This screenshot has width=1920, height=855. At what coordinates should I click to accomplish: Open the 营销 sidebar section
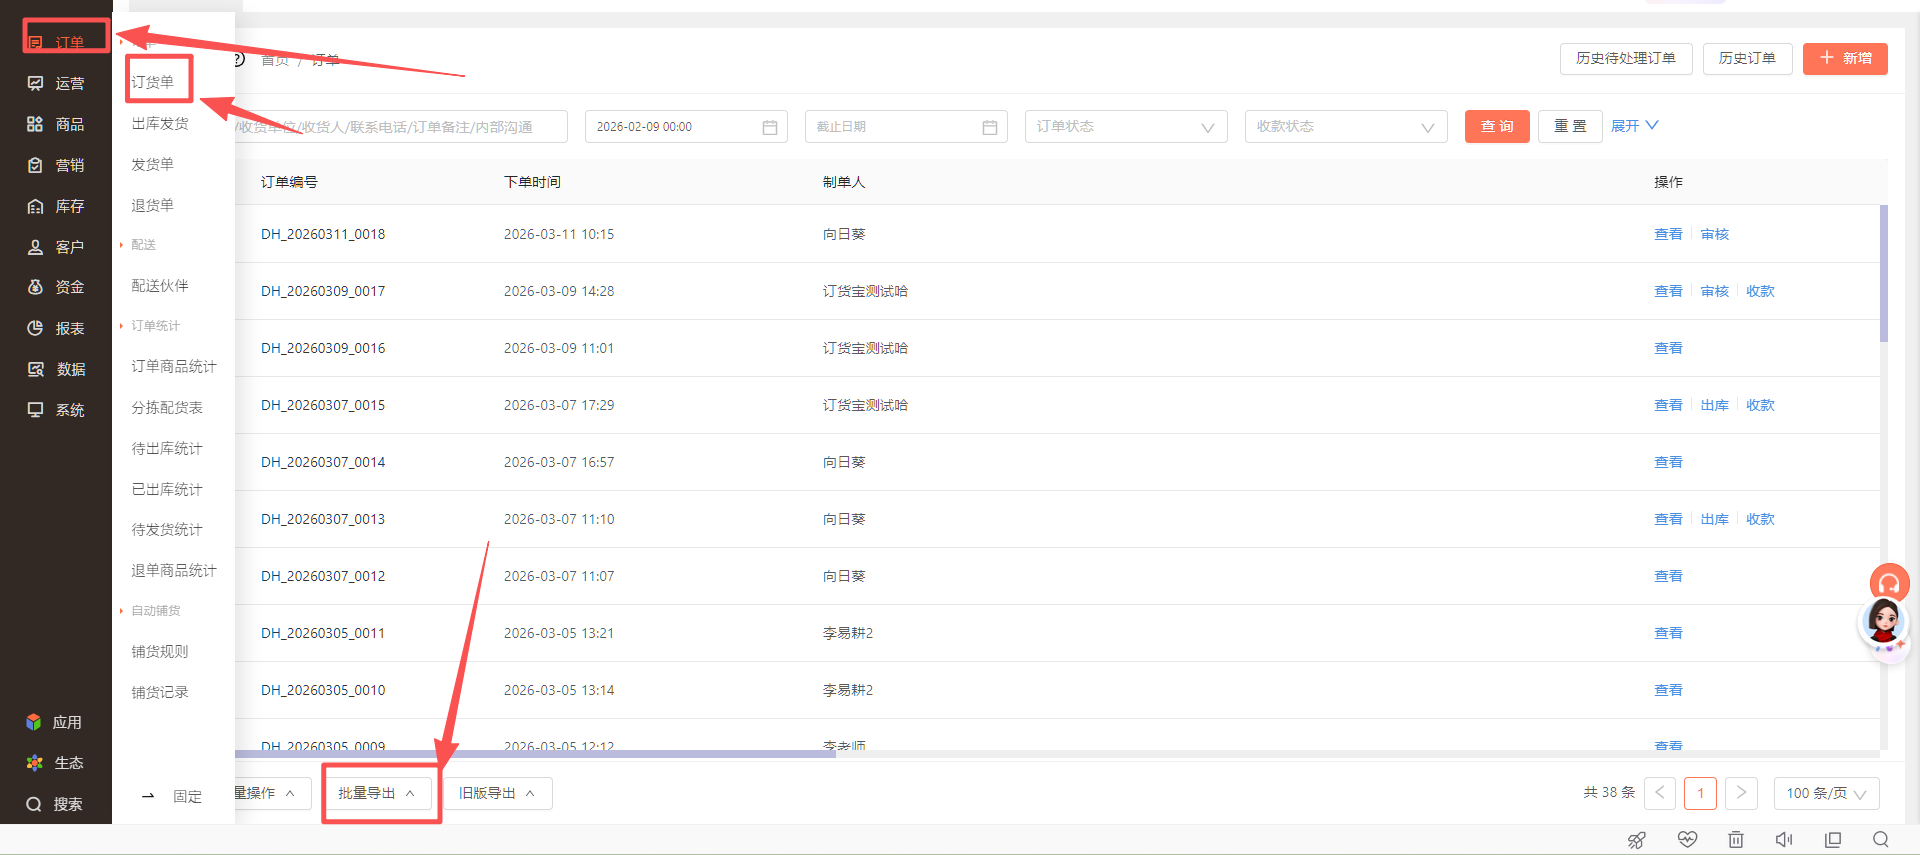[56, 165]
